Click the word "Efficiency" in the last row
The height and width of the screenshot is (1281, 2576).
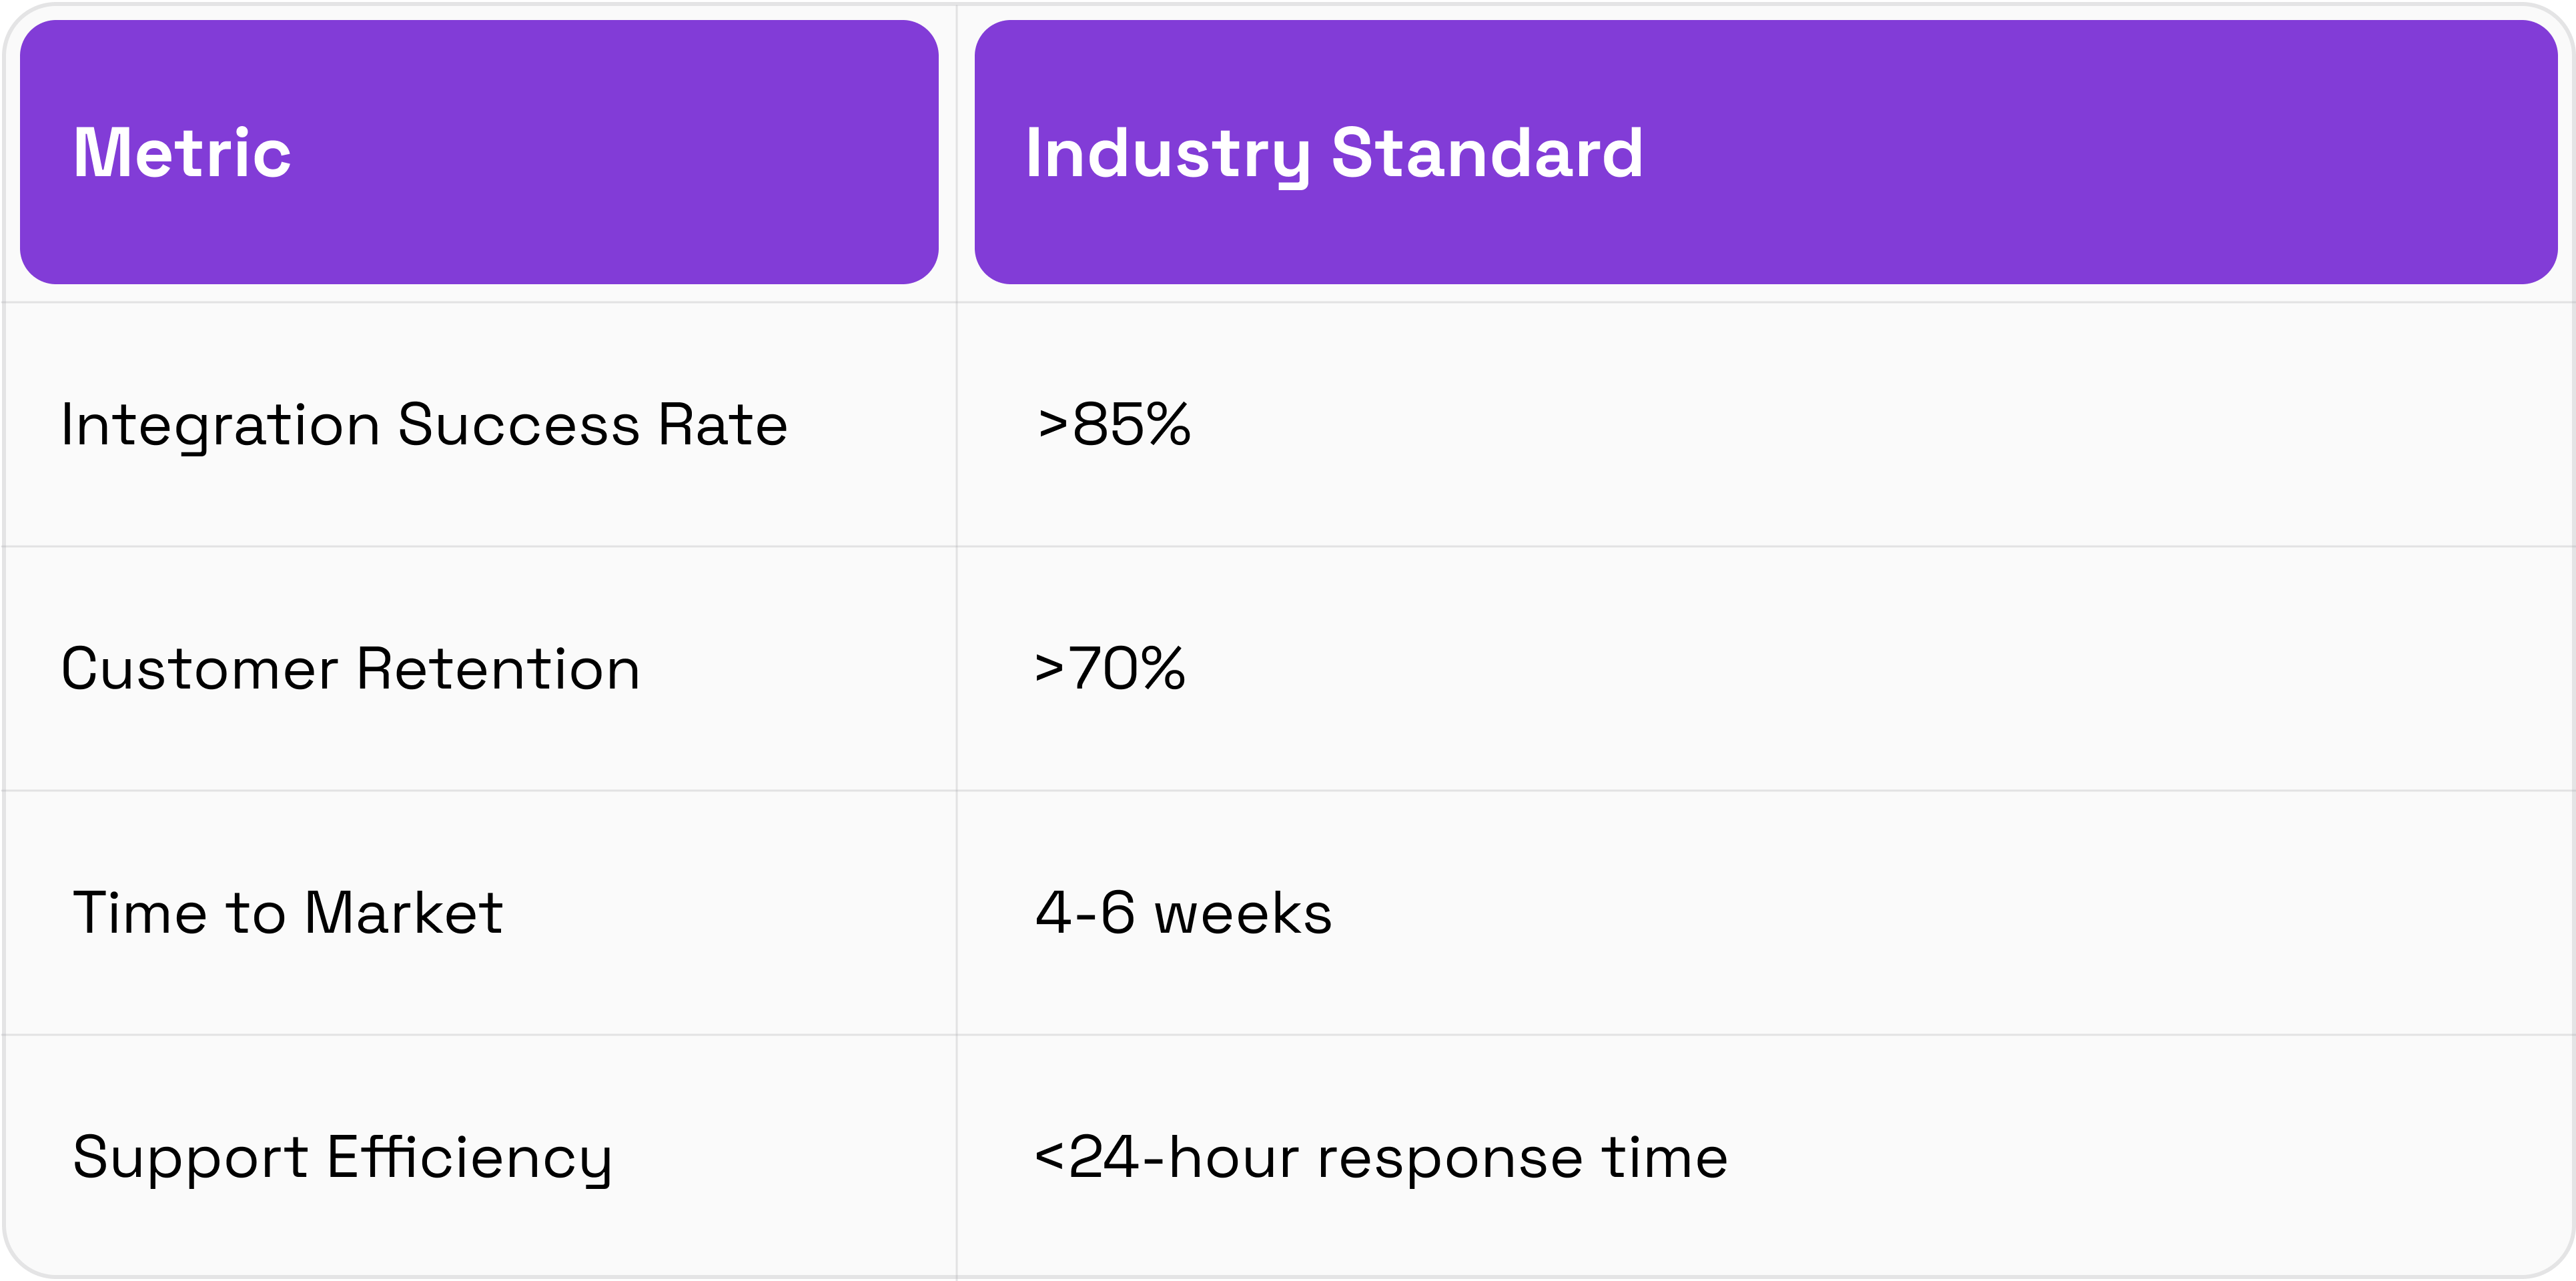(469, 1158)
